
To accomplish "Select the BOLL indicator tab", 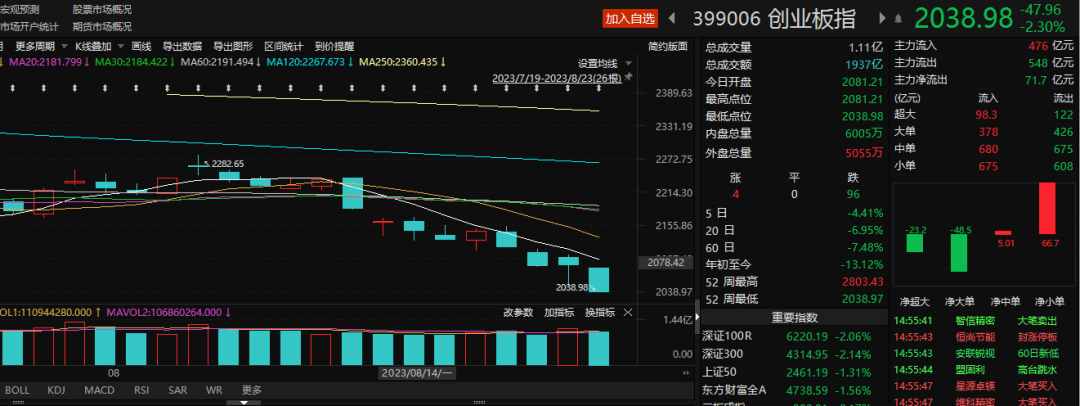I will [x=17, y=390].
